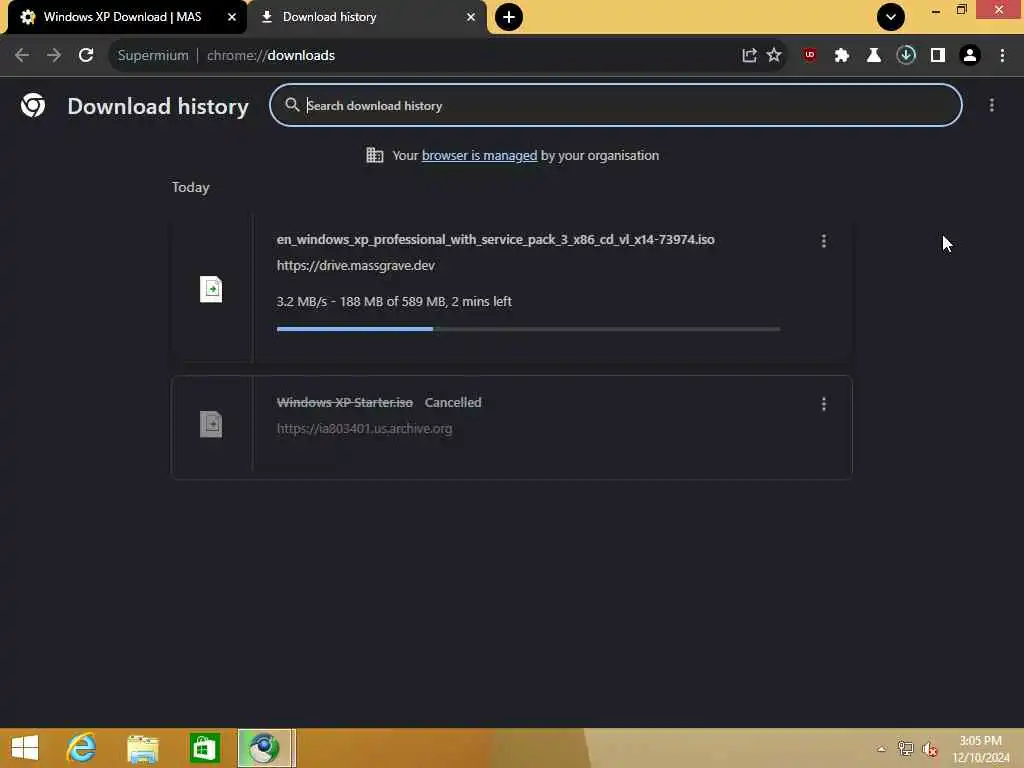Open the Download history page more-actions menu
The image size is (1024, 768).
[x=991, y=105]
